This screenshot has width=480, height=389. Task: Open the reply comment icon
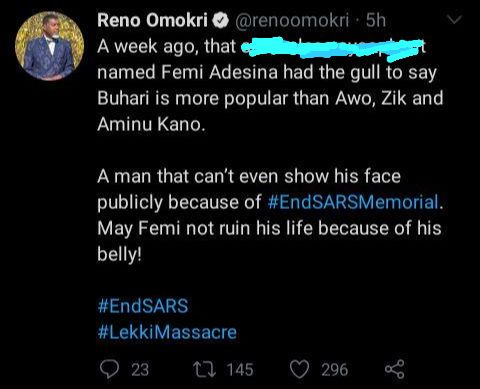click(109, 369)
